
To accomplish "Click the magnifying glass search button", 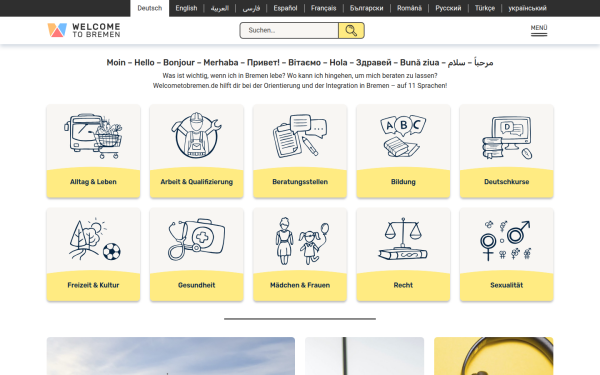I will tap(351, 31).
